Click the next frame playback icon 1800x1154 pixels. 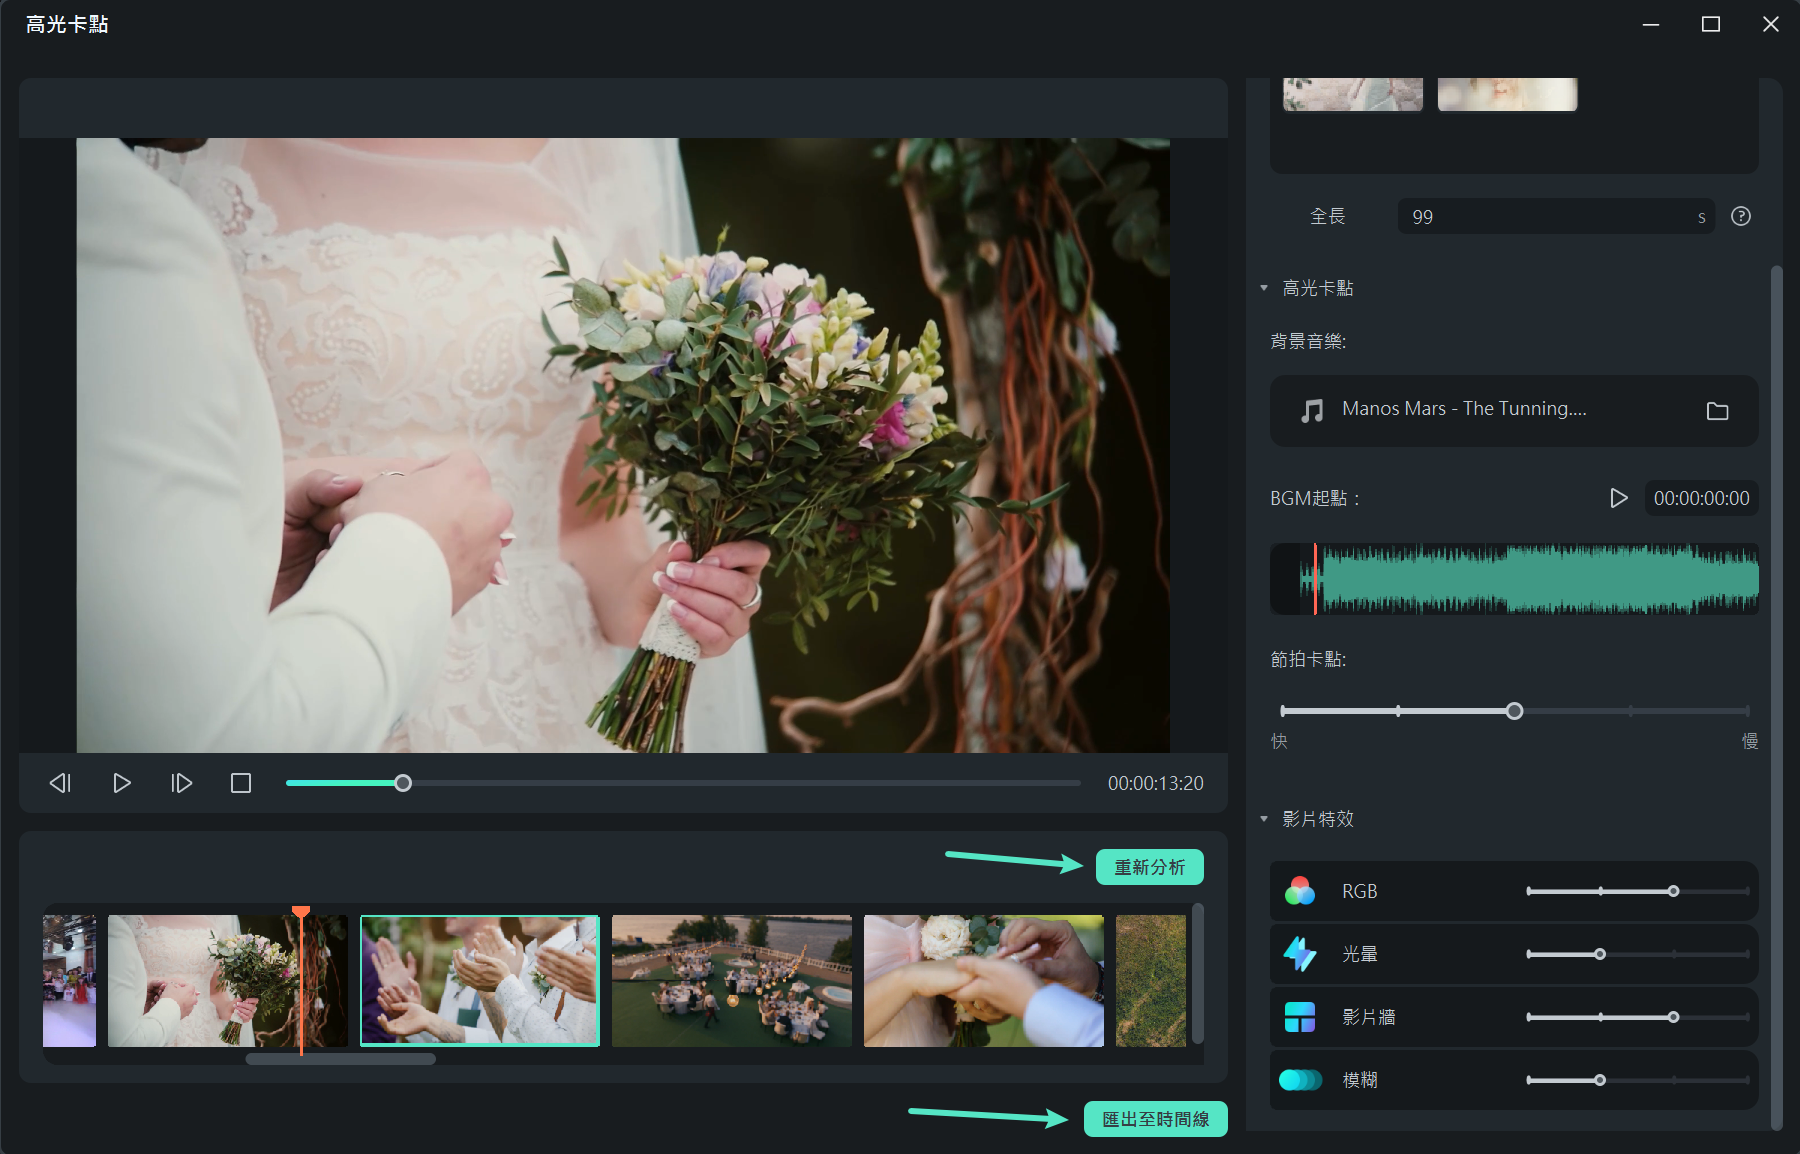coord(181,783)
